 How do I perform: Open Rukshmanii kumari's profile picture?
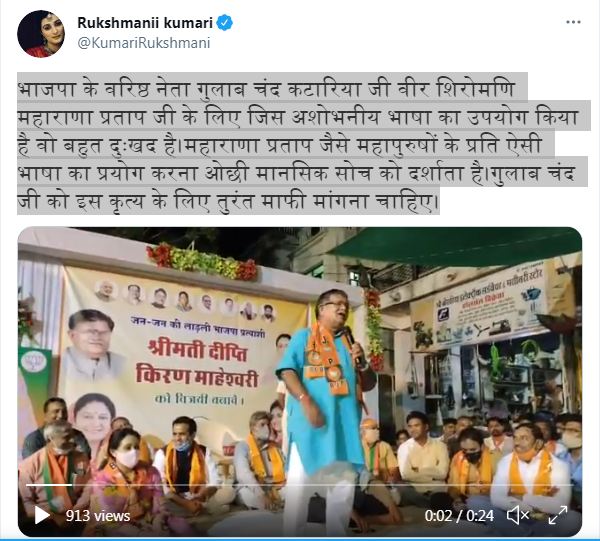pyautogui.click(x=41, y=34)
